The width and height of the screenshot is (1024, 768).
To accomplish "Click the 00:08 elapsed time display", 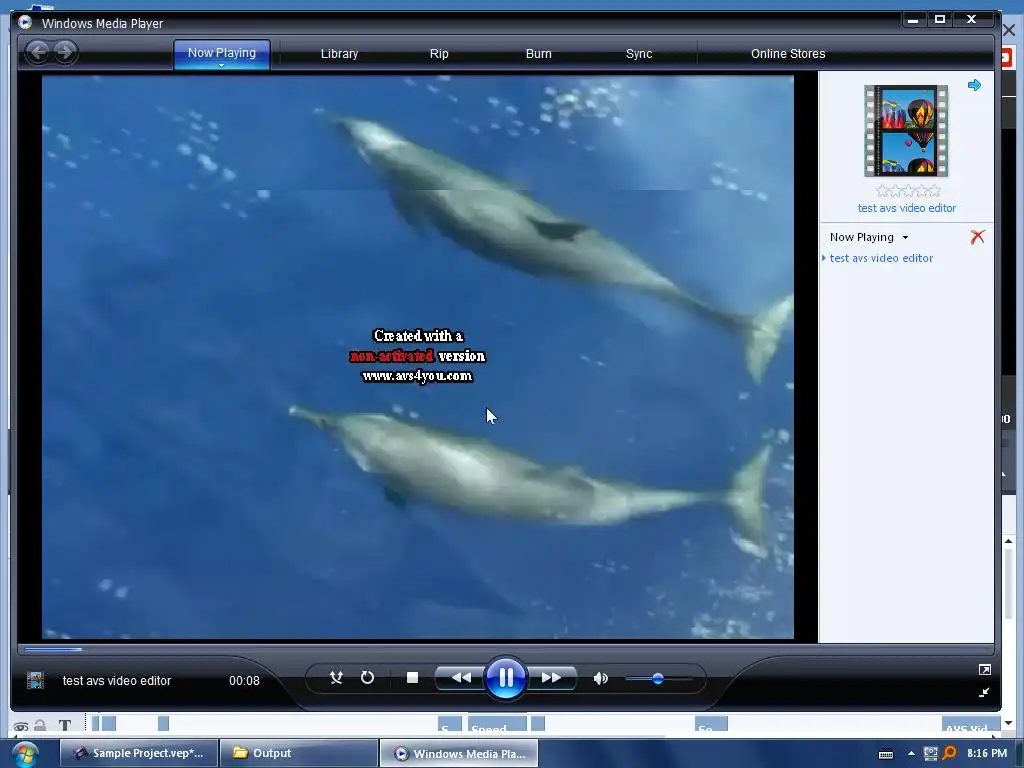I will click(x=244, y=680).
